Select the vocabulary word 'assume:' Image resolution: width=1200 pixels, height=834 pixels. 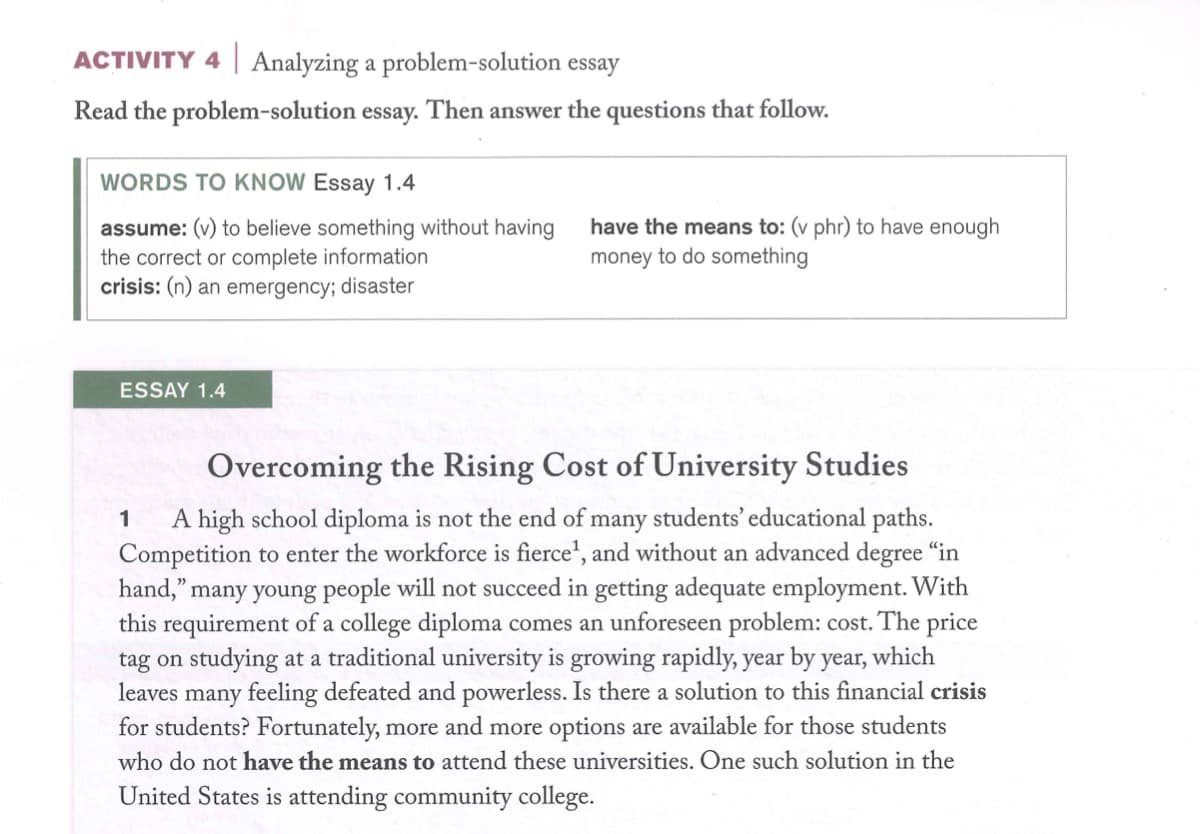click(134, 228)
